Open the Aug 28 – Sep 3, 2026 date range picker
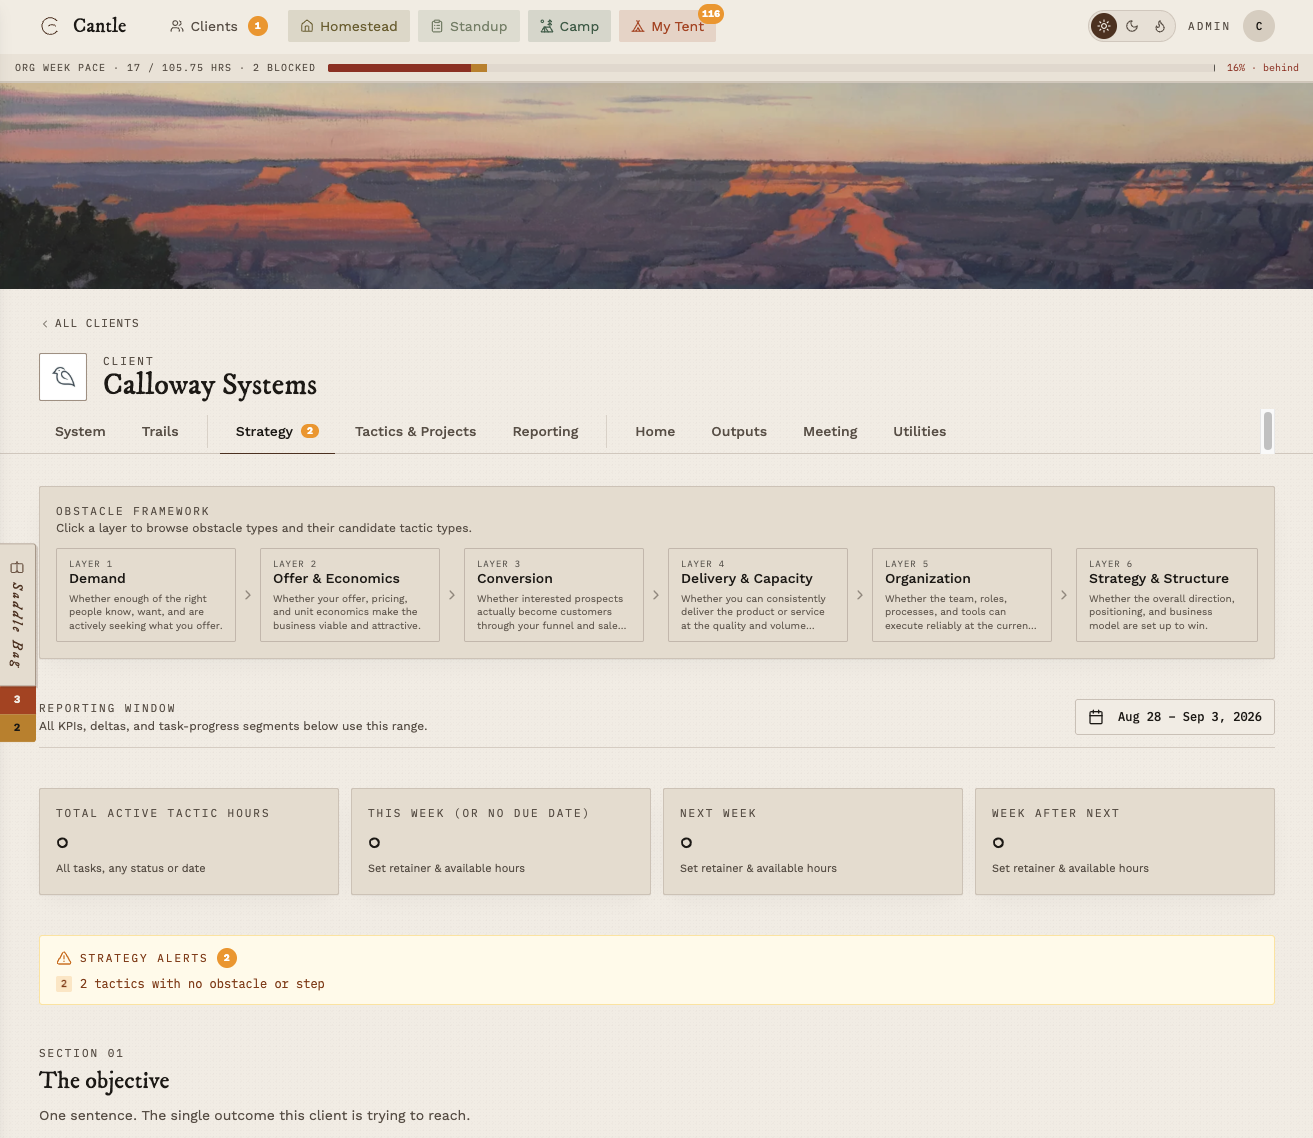1313x1138 pixels. coord(1175,717)
